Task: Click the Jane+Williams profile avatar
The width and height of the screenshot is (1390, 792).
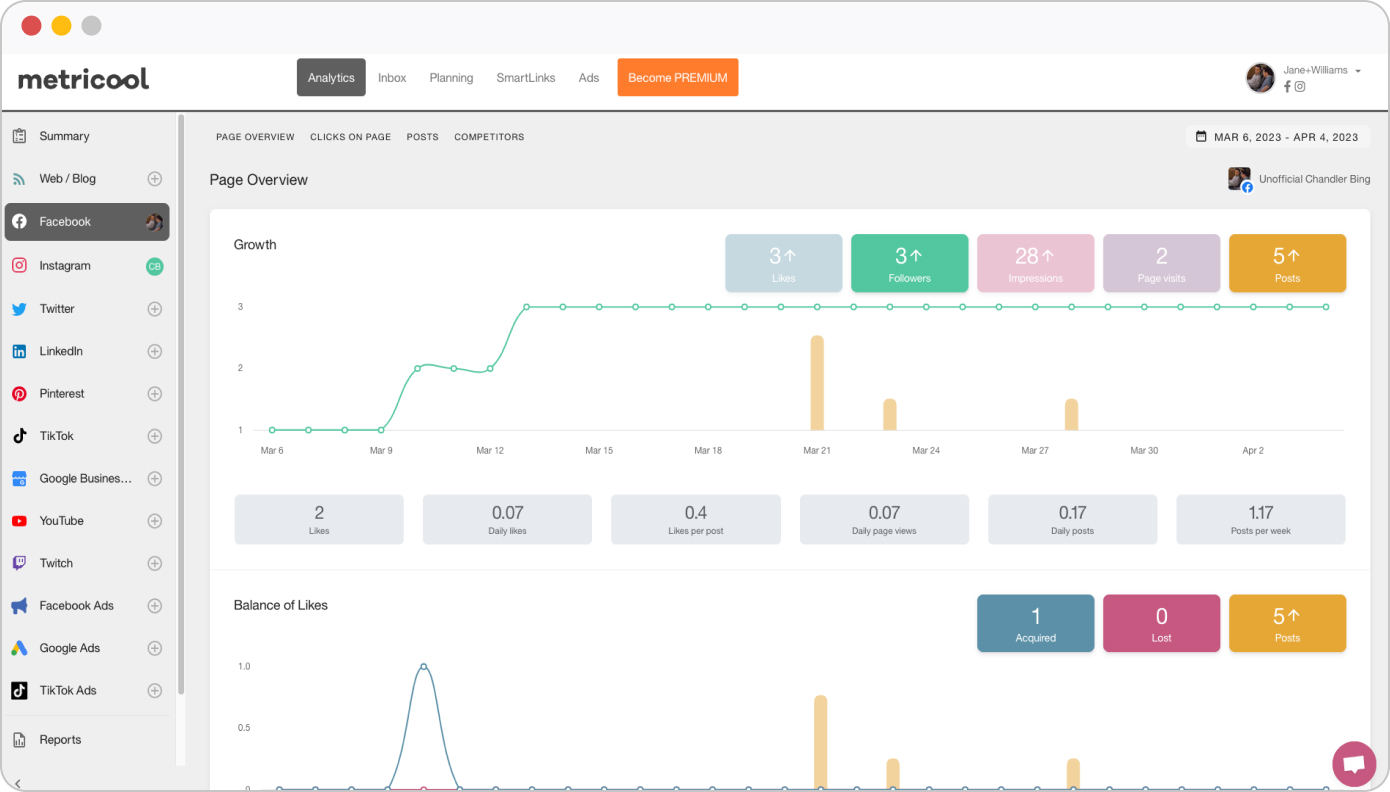Action: [1260, 78]
